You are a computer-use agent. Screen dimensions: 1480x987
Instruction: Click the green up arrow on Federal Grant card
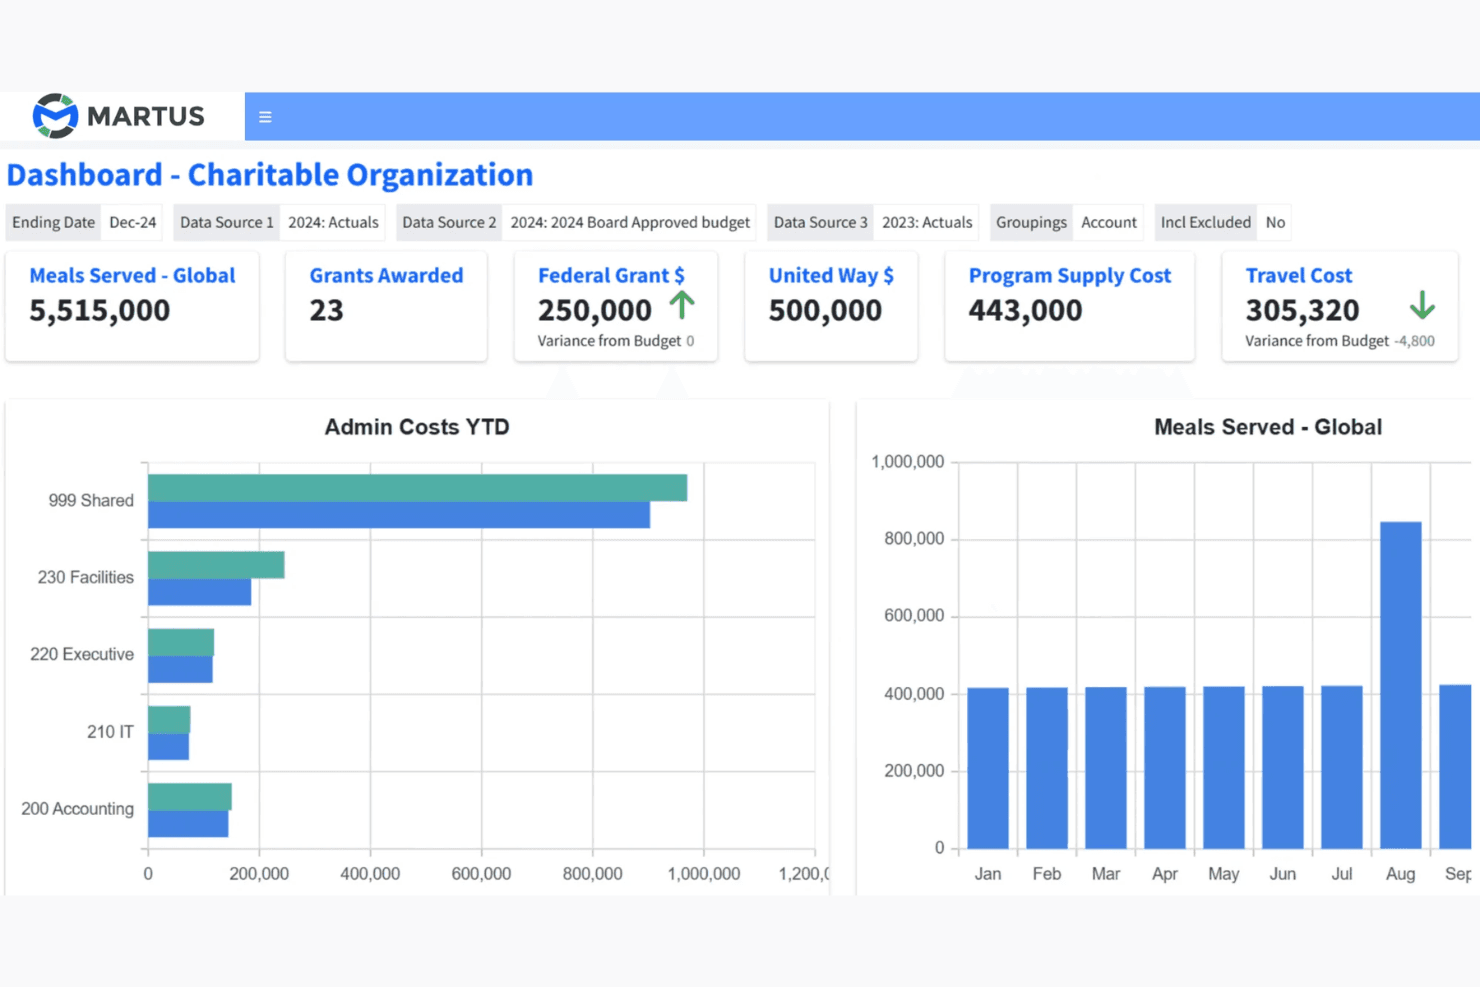tap(682, 304)
